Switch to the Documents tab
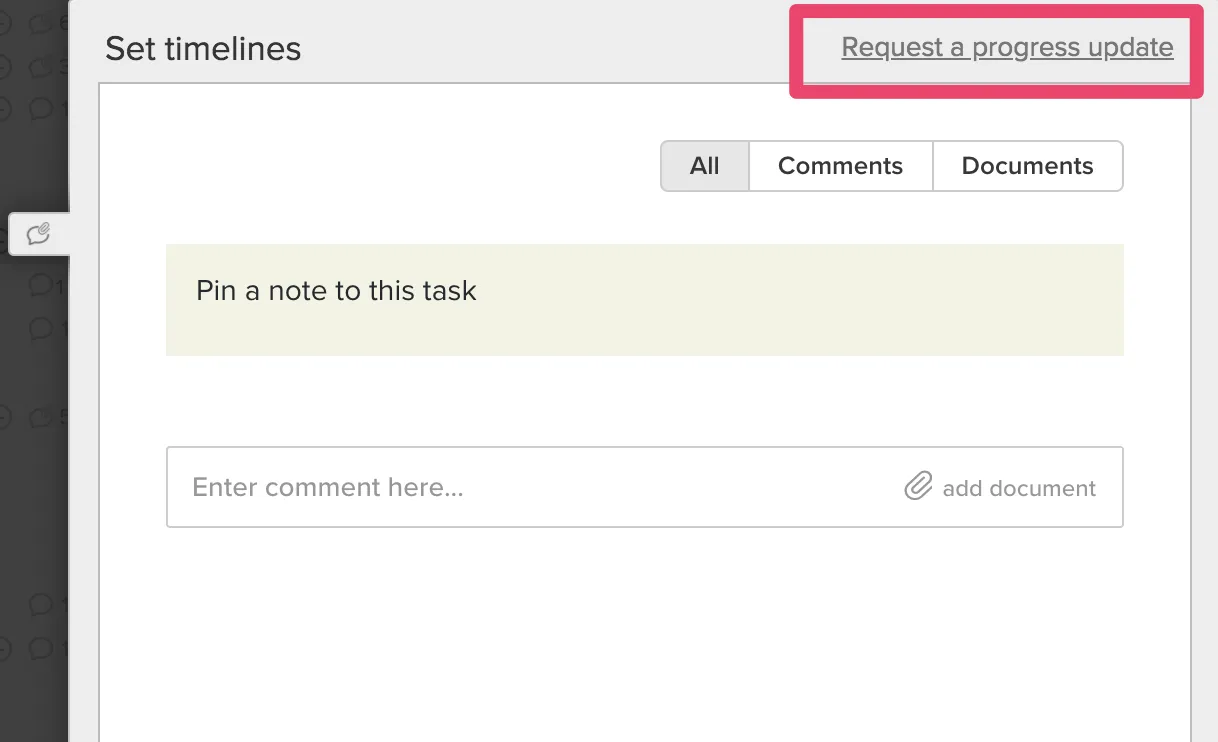Screen dimensions: 1218x742 [1027, 165]
